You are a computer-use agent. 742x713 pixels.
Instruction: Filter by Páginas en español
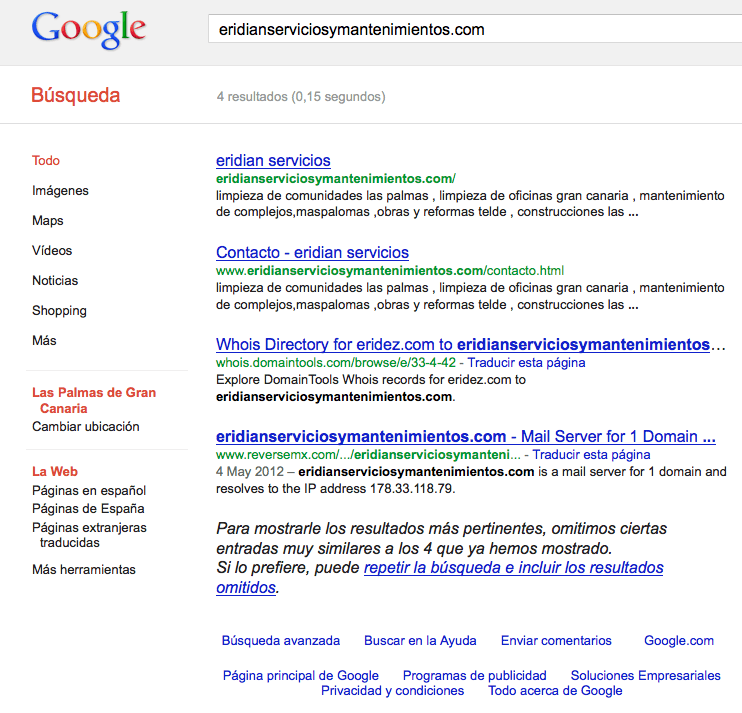click(89, 491)
